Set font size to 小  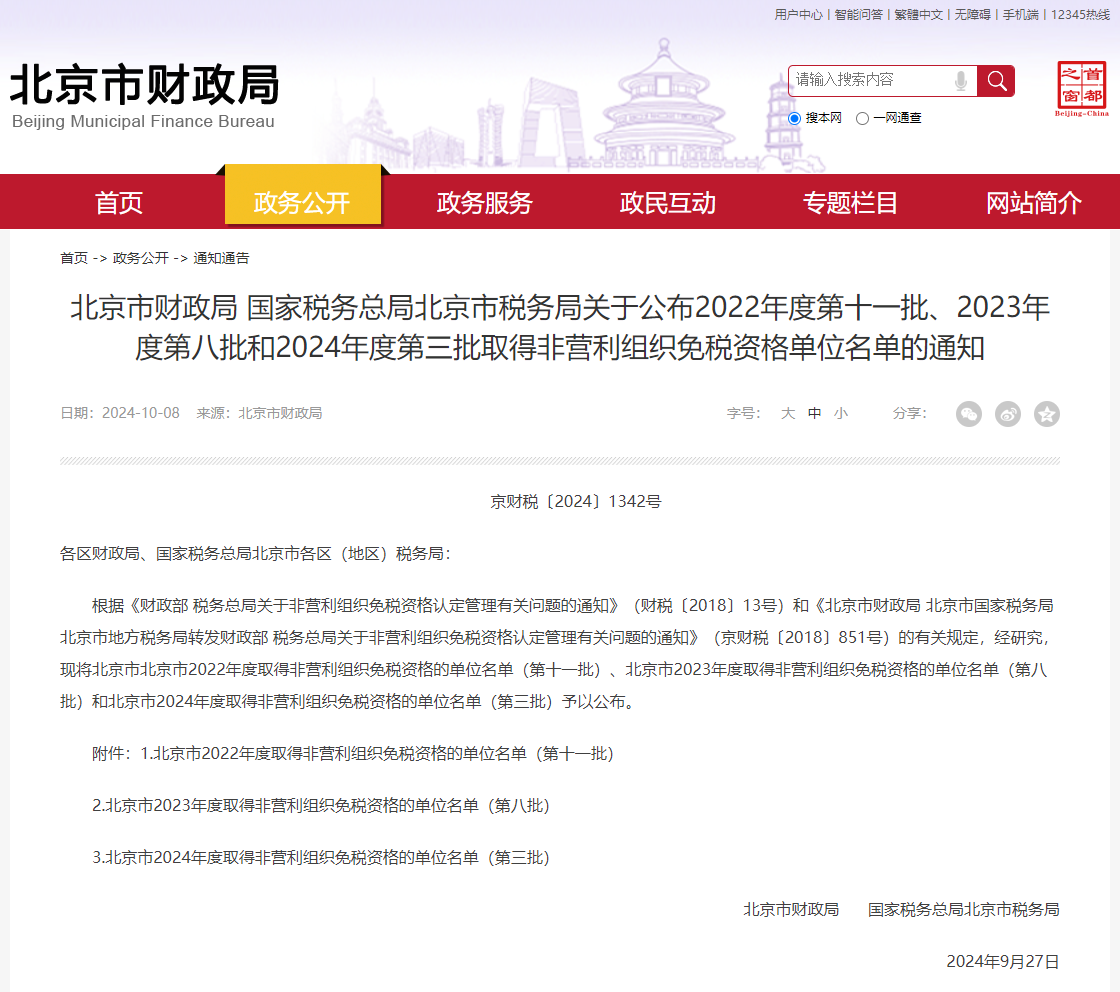point(841,413)
